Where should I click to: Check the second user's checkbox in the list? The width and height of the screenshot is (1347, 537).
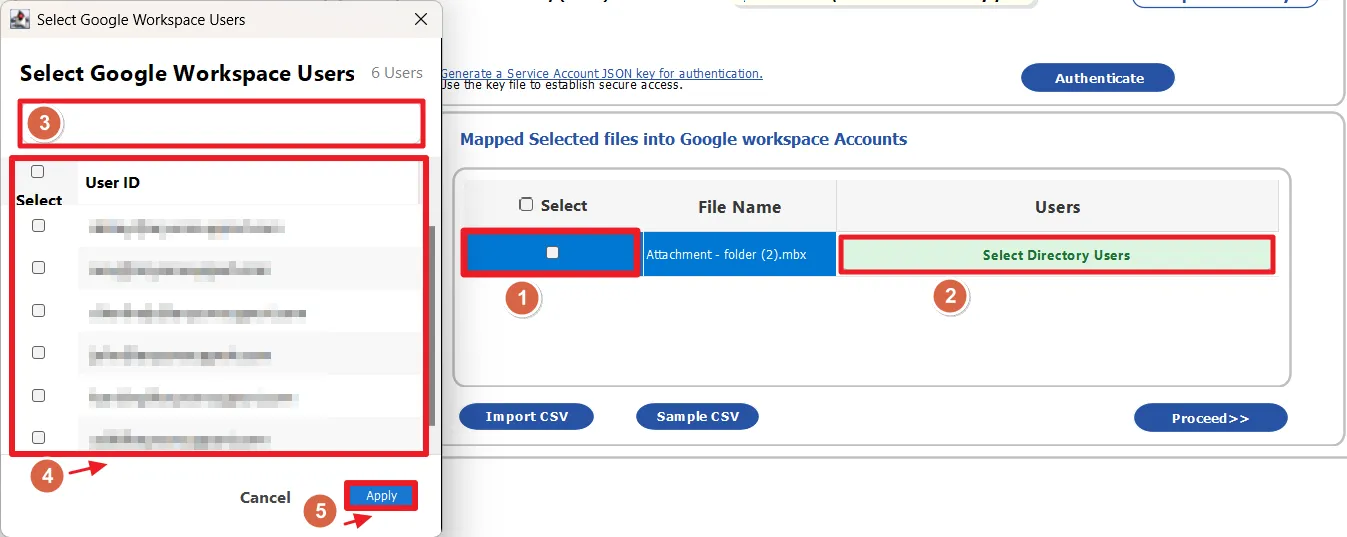click(x=38, y=268)
